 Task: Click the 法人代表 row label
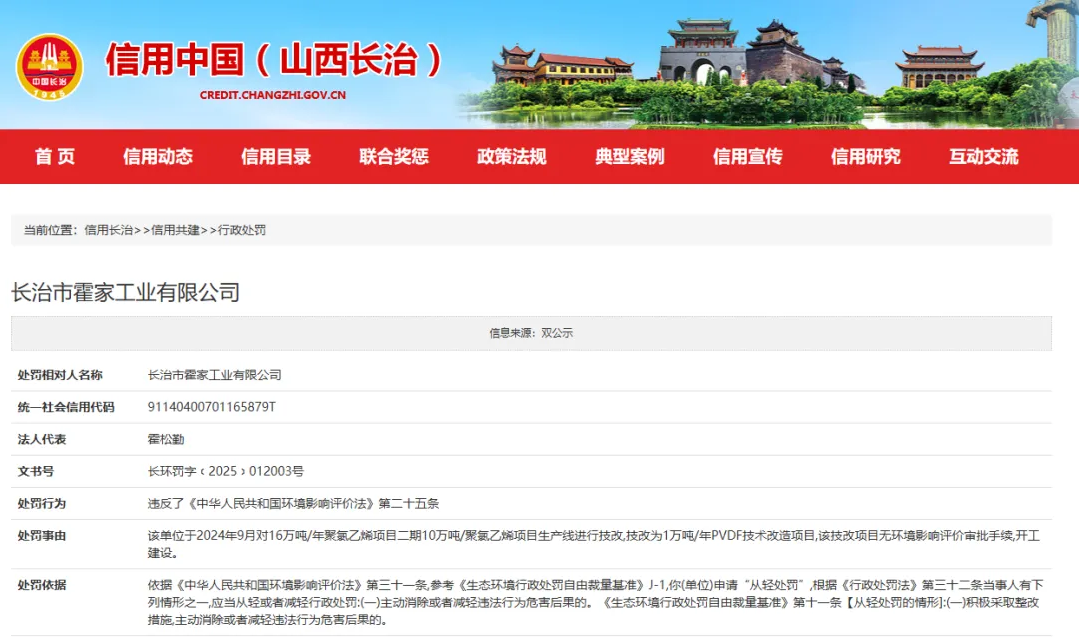click(42, 439)
